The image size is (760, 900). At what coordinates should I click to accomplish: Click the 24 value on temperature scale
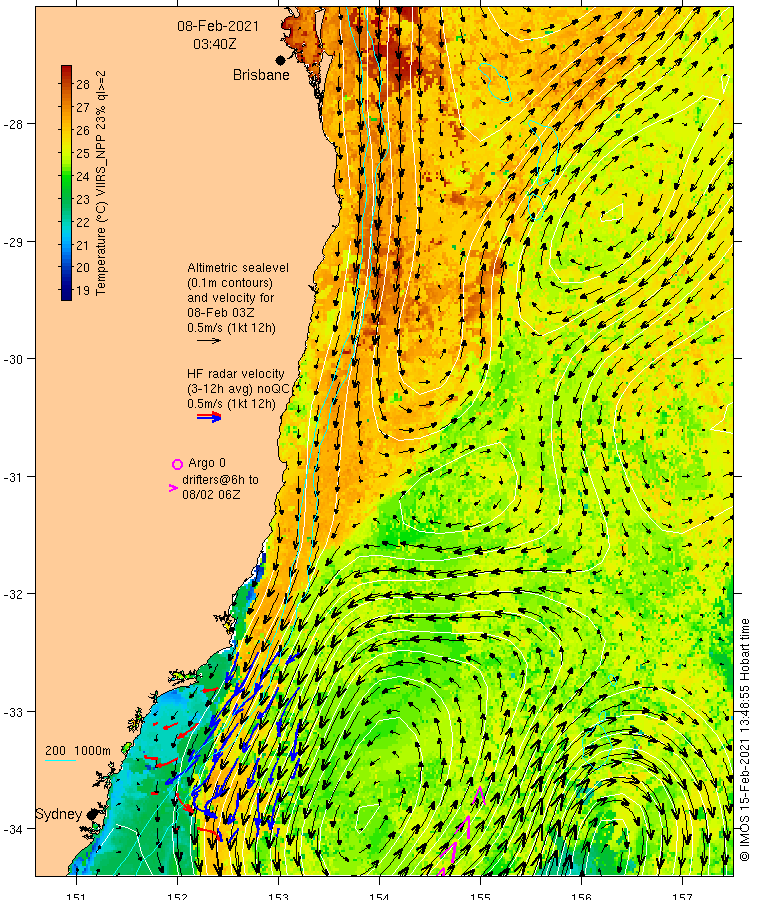pyautogui.click(x=83, y=176)
